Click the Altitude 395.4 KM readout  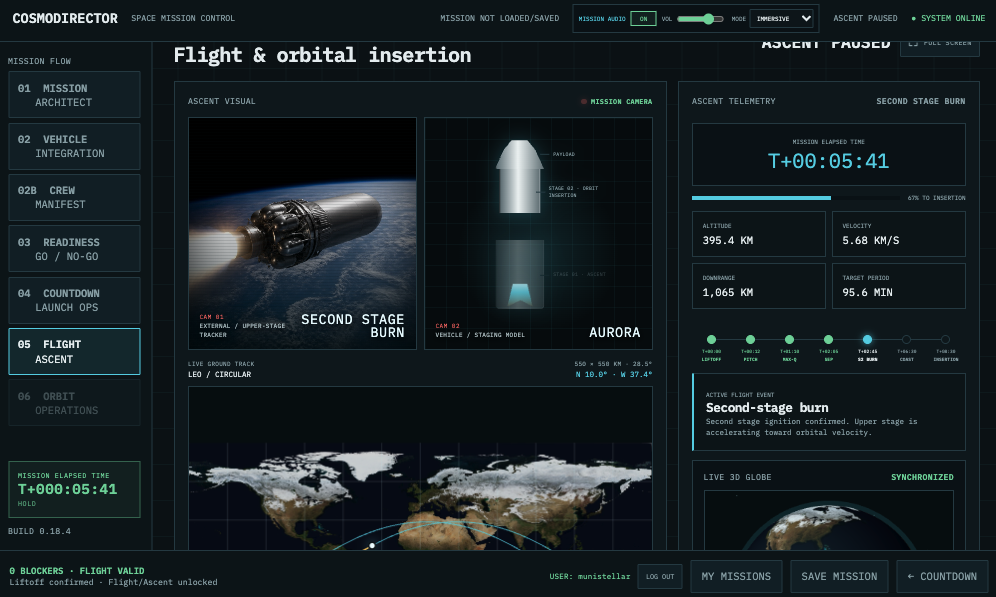coord(758,234)
